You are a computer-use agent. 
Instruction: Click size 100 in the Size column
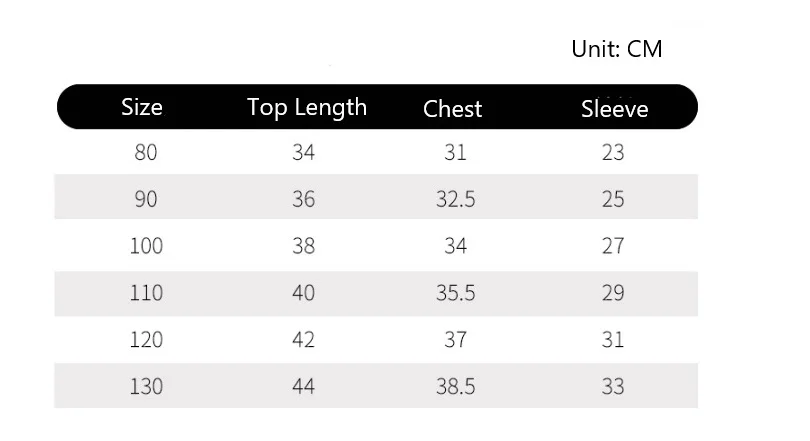146,246
